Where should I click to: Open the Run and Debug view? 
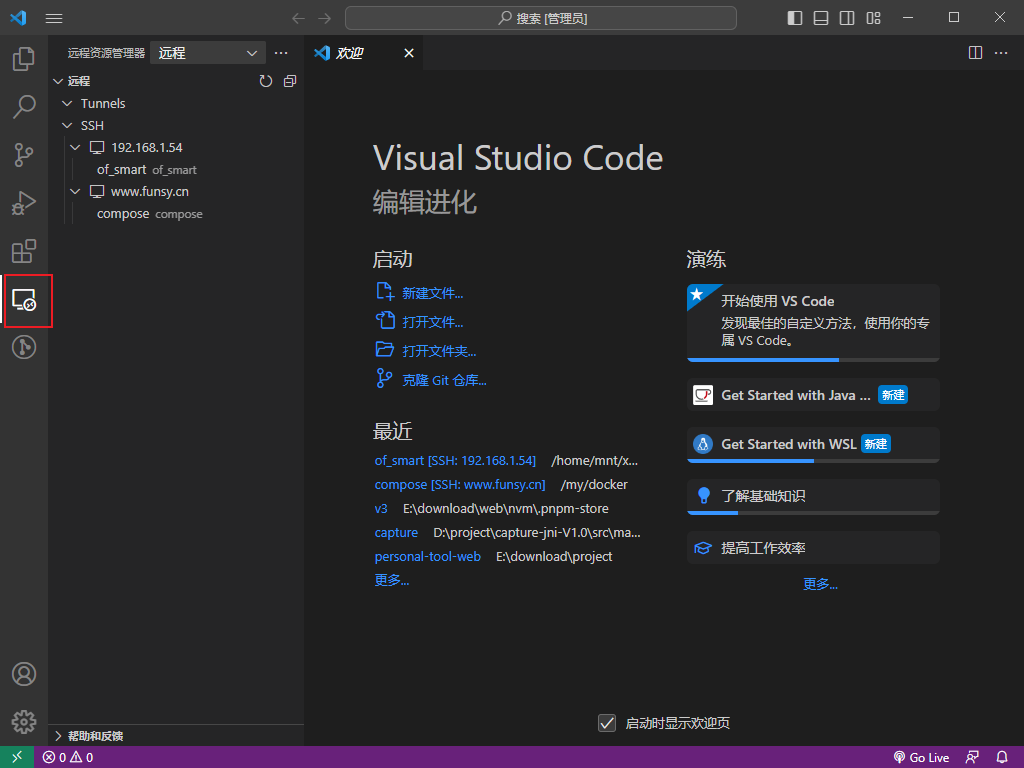coord(24,203)
